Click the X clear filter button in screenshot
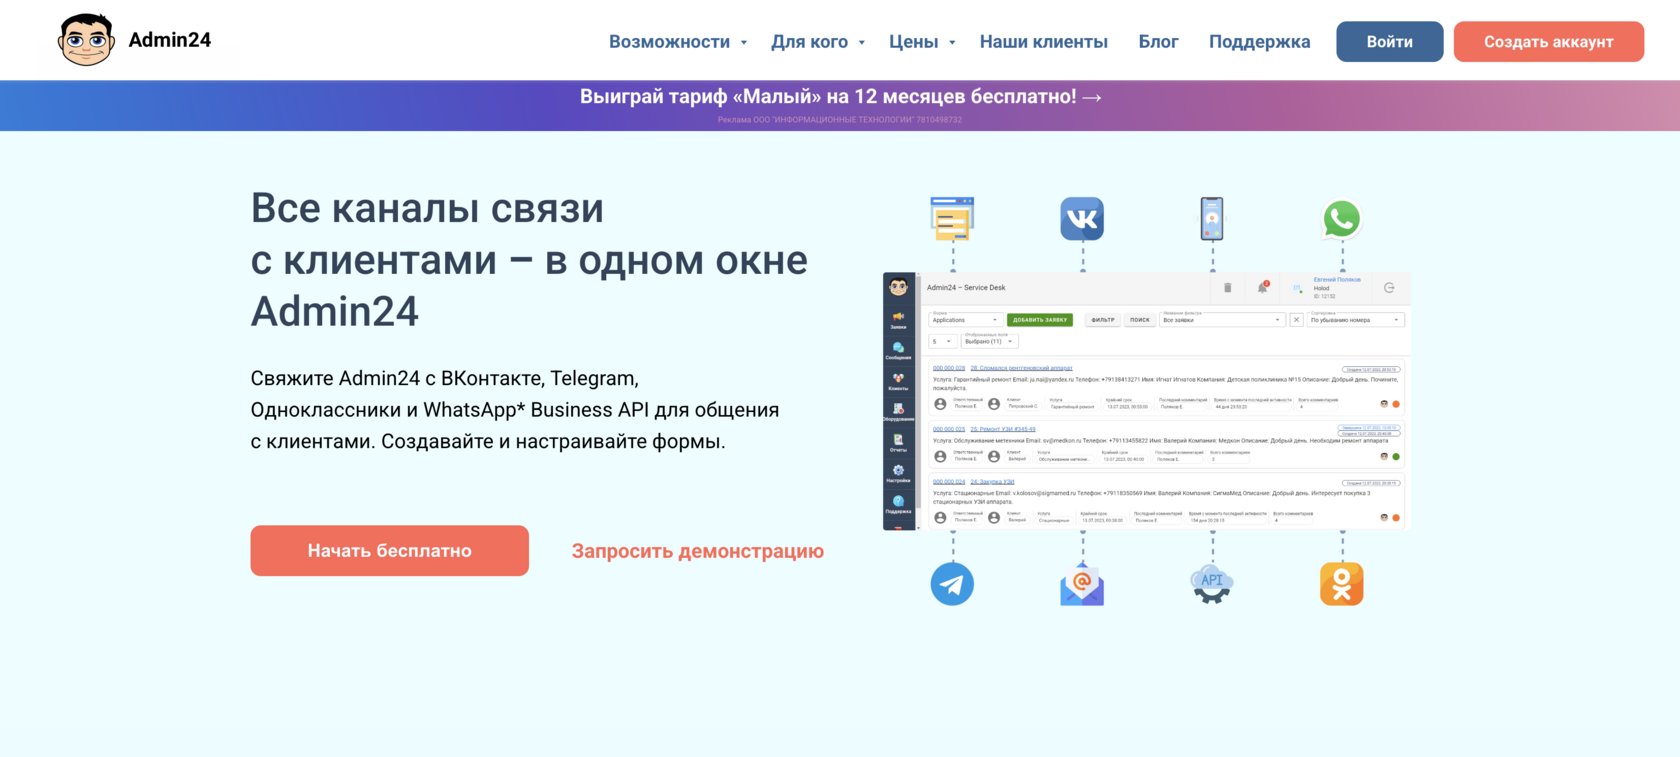 pyautogui.click(x=1296, y=320)
